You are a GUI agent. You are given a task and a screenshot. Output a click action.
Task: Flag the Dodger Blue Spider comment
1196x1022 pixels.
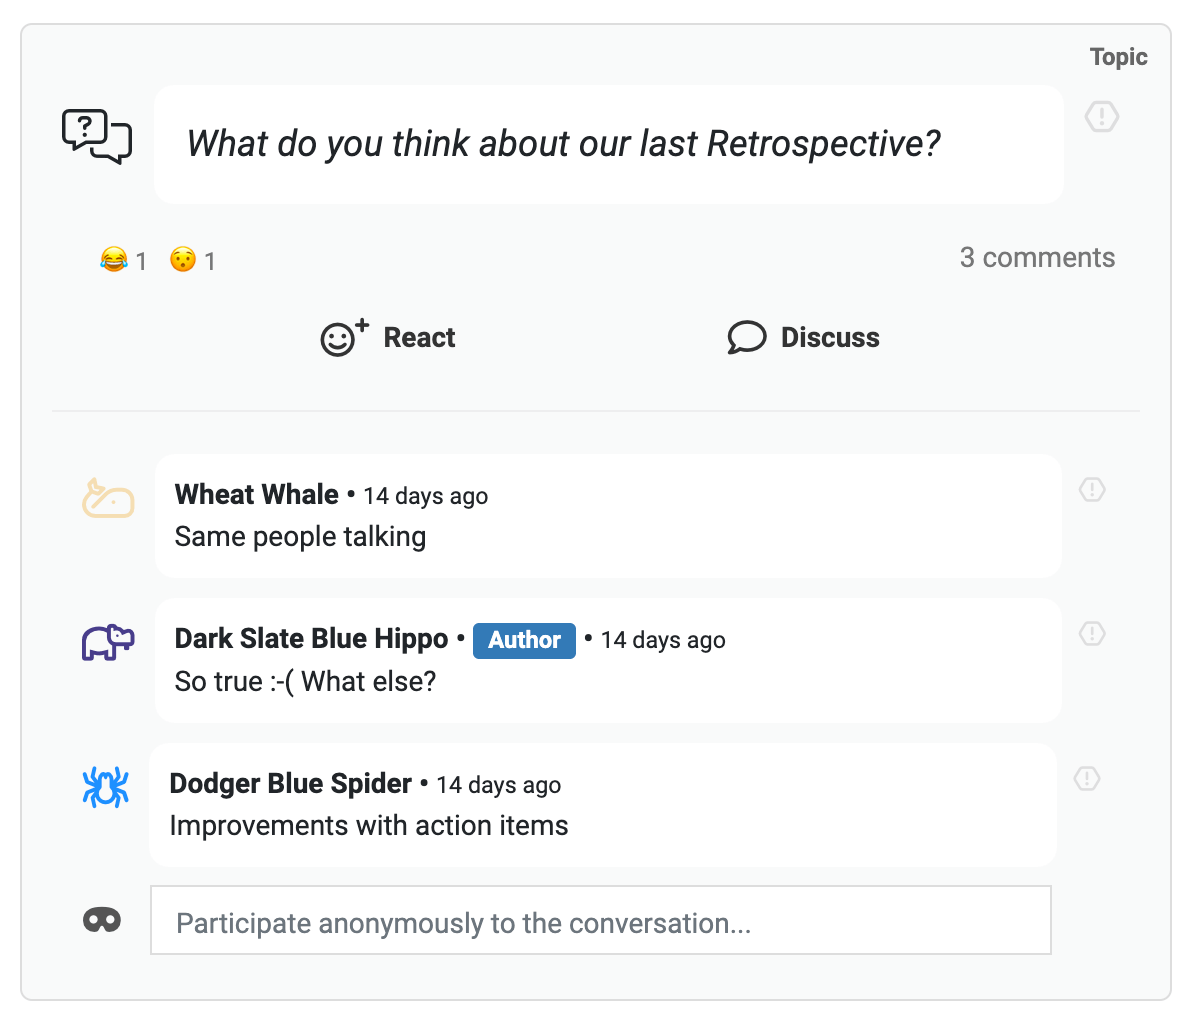click(1087, 779)
